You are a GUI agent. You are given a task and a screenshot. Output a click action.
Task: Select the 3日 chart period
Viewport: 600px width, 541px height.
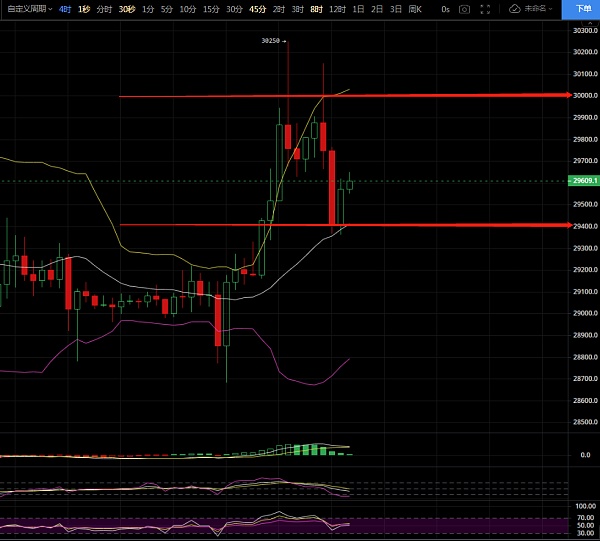pos(396,9)
